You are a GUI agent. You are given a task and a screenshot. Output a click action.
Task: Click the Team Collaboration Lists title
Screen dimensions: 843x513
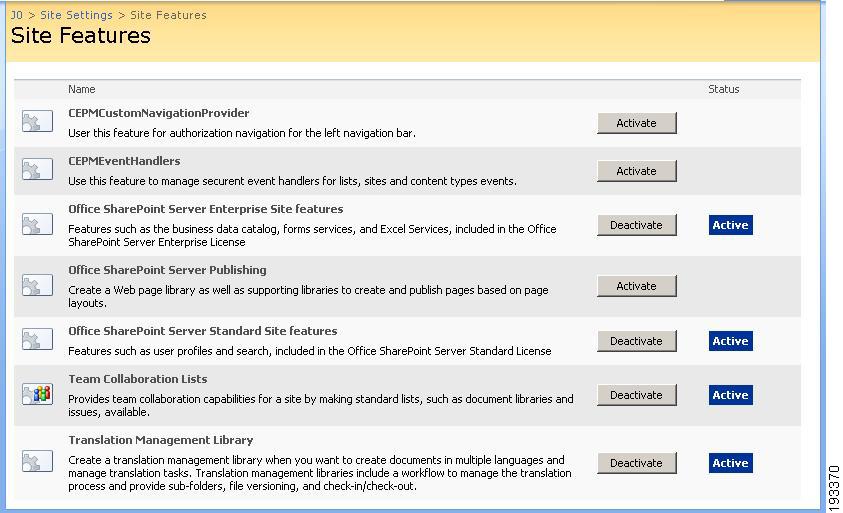[x=138, y=379]
